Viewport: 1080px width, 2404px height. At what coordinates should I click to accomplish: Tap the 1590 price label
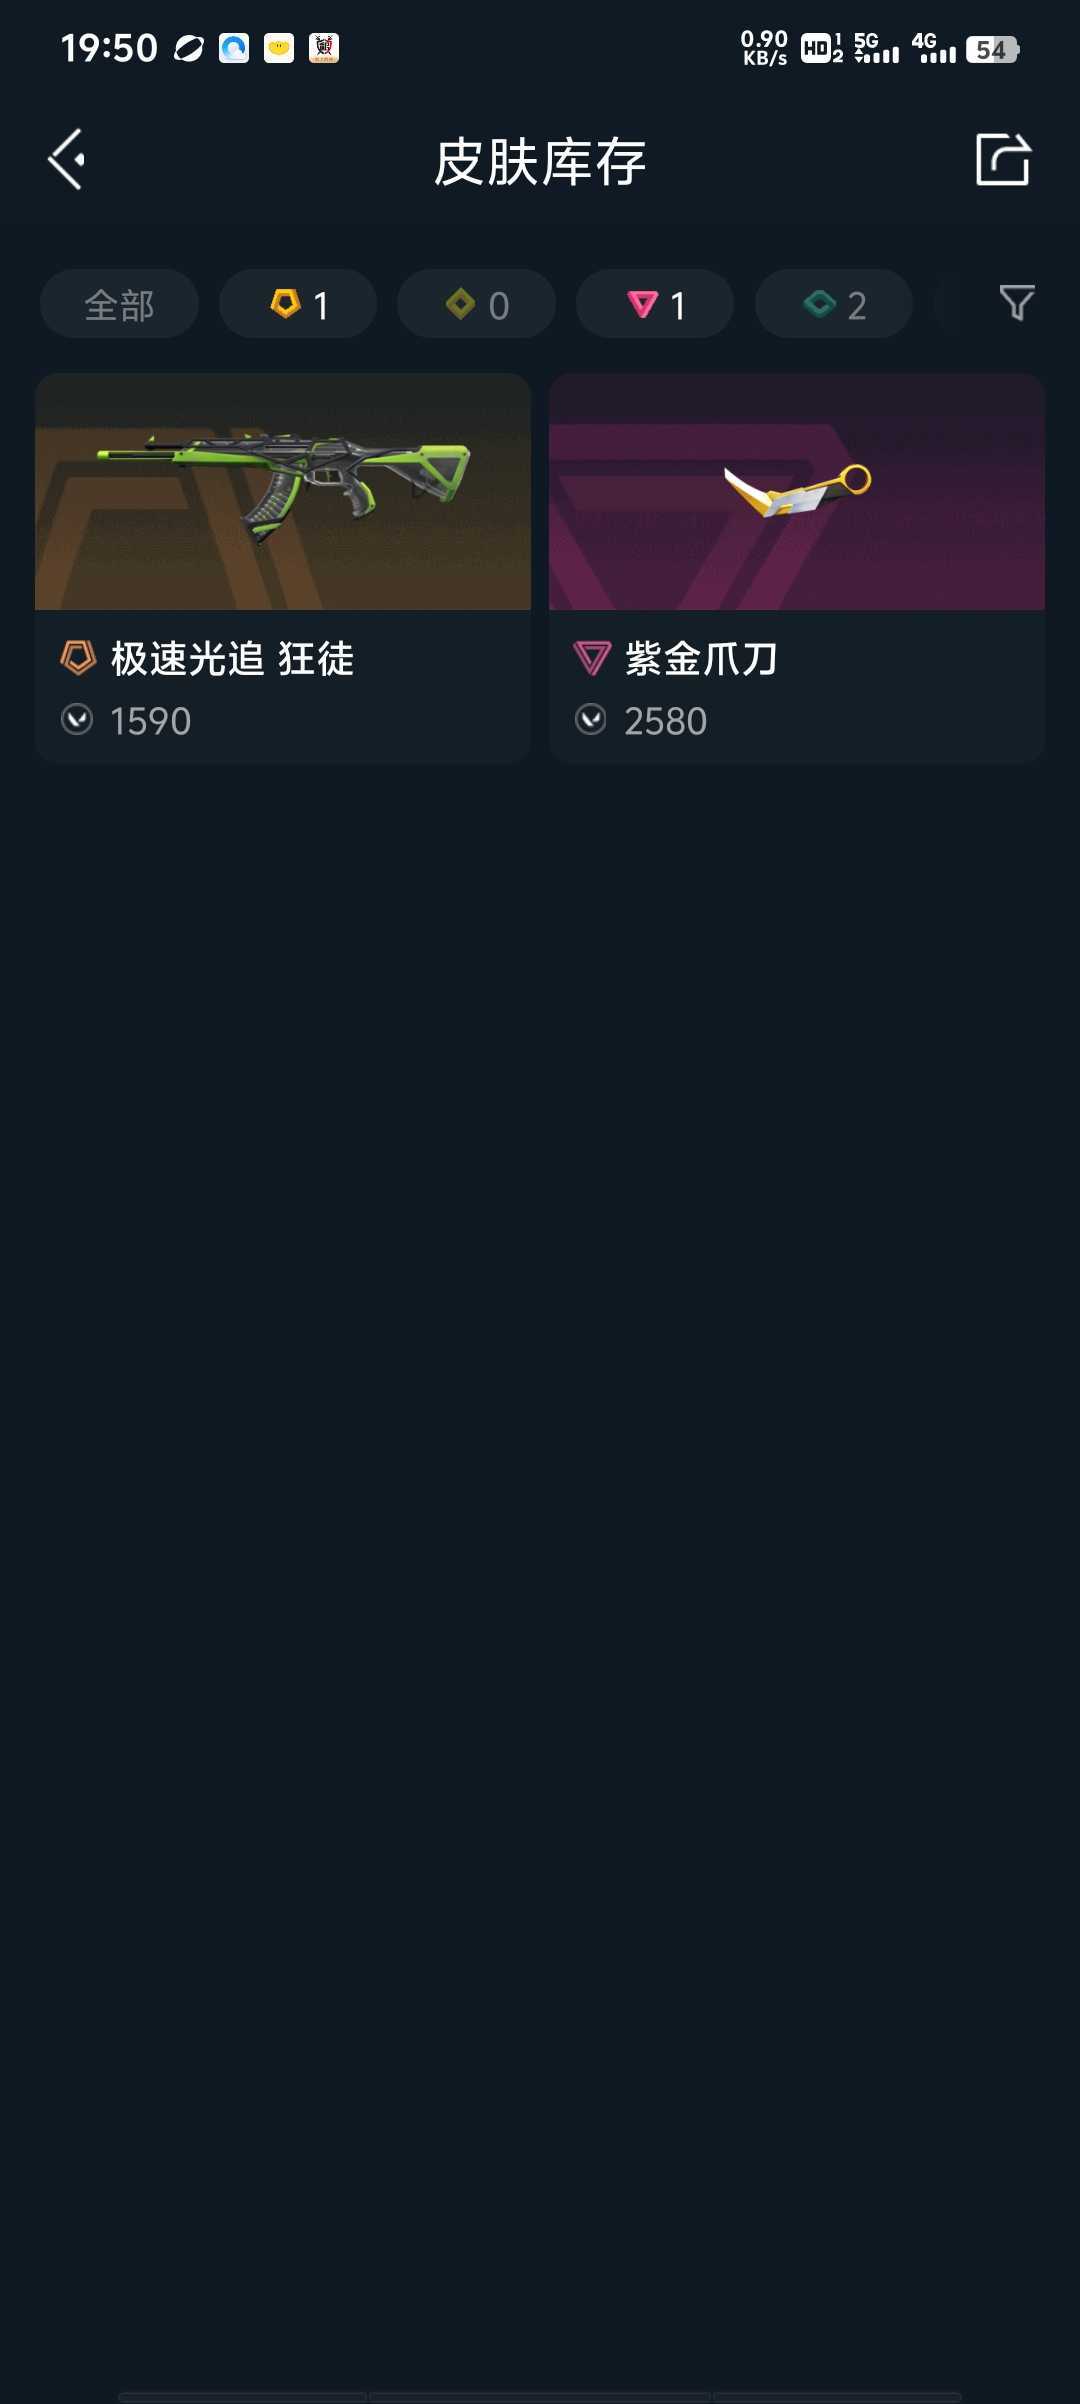pos(150,721)
